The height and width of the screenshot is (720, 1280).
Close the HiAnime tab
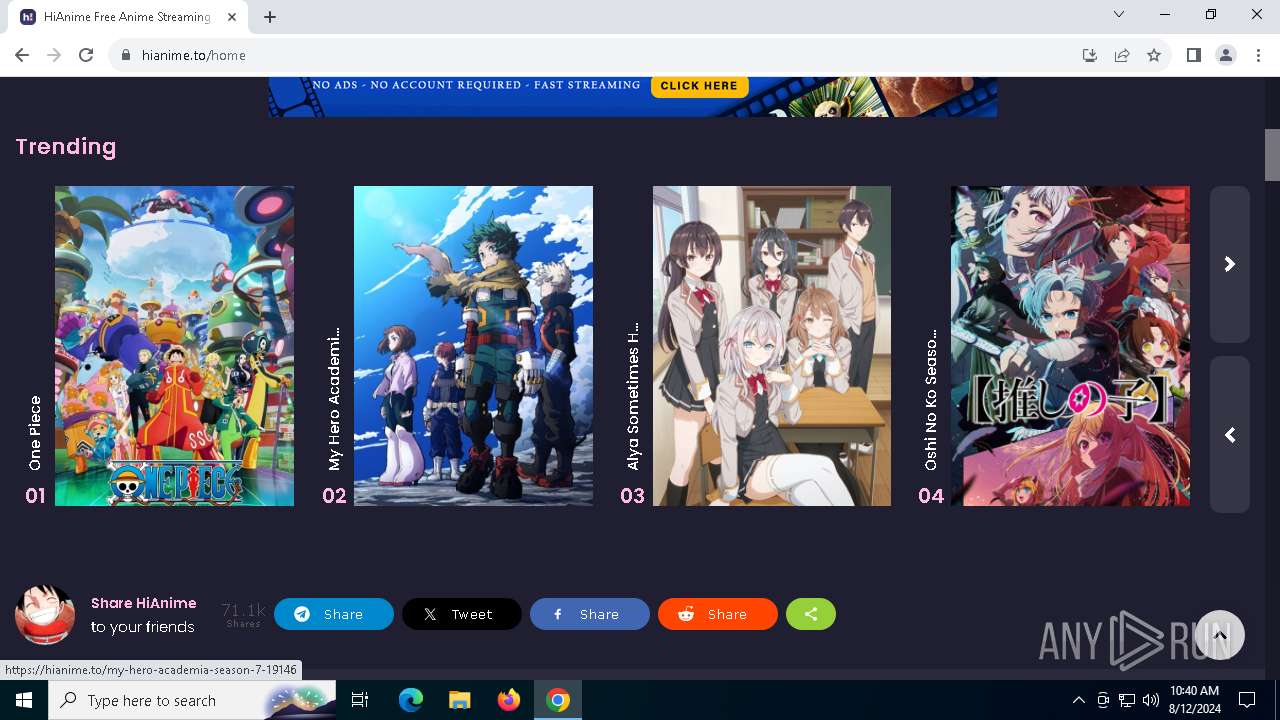233,17
